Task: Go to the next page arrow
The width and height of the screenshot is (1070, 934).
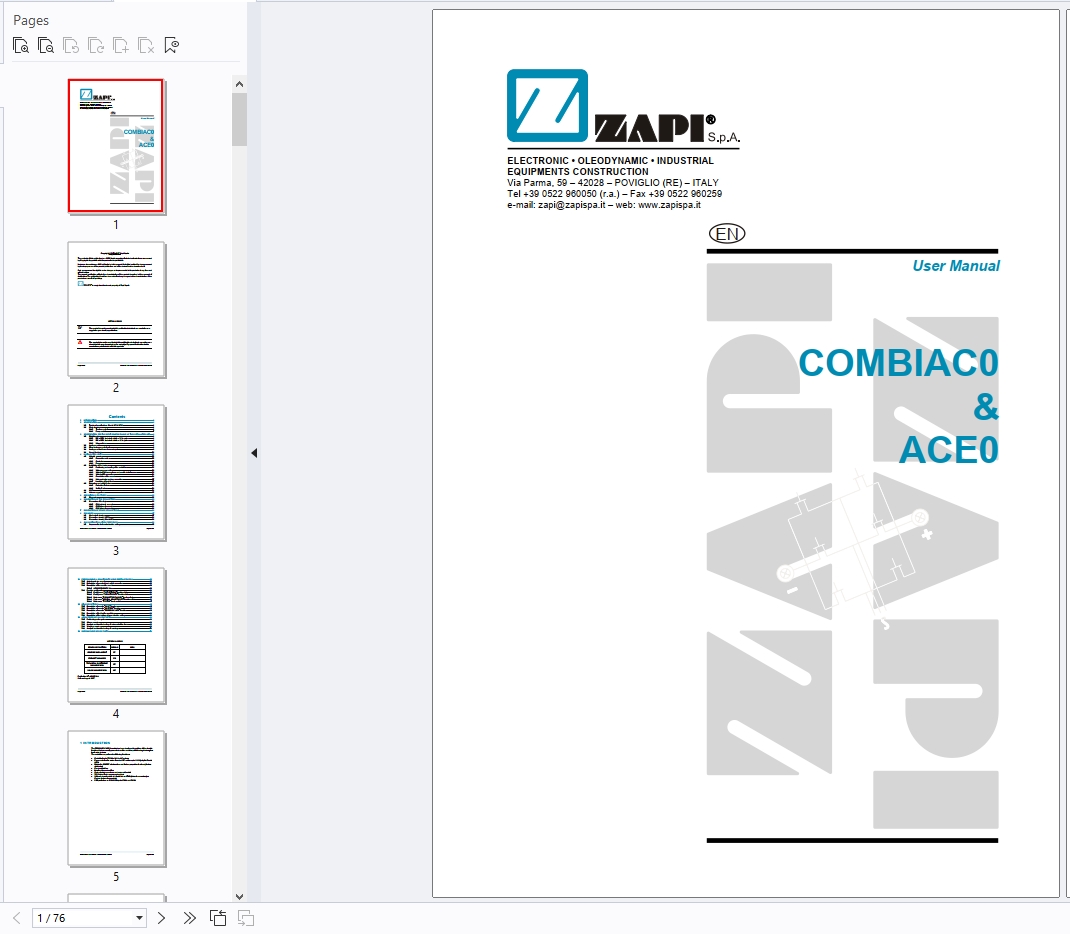Action: coord(162,918)
